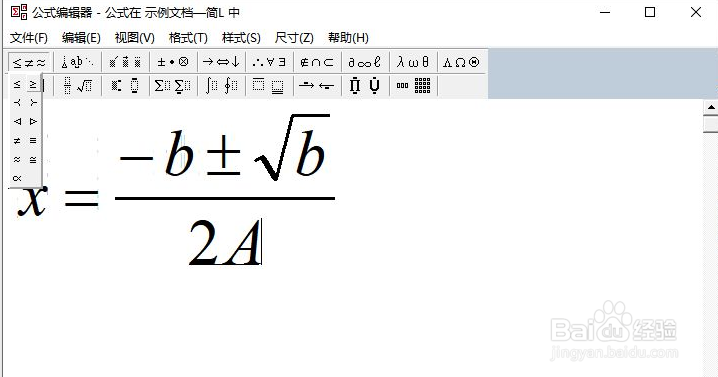Open the relational symbols palette (≤≠≈)
Image resolution: width=718 pixels, height=377 pixels.
[29, 62]
